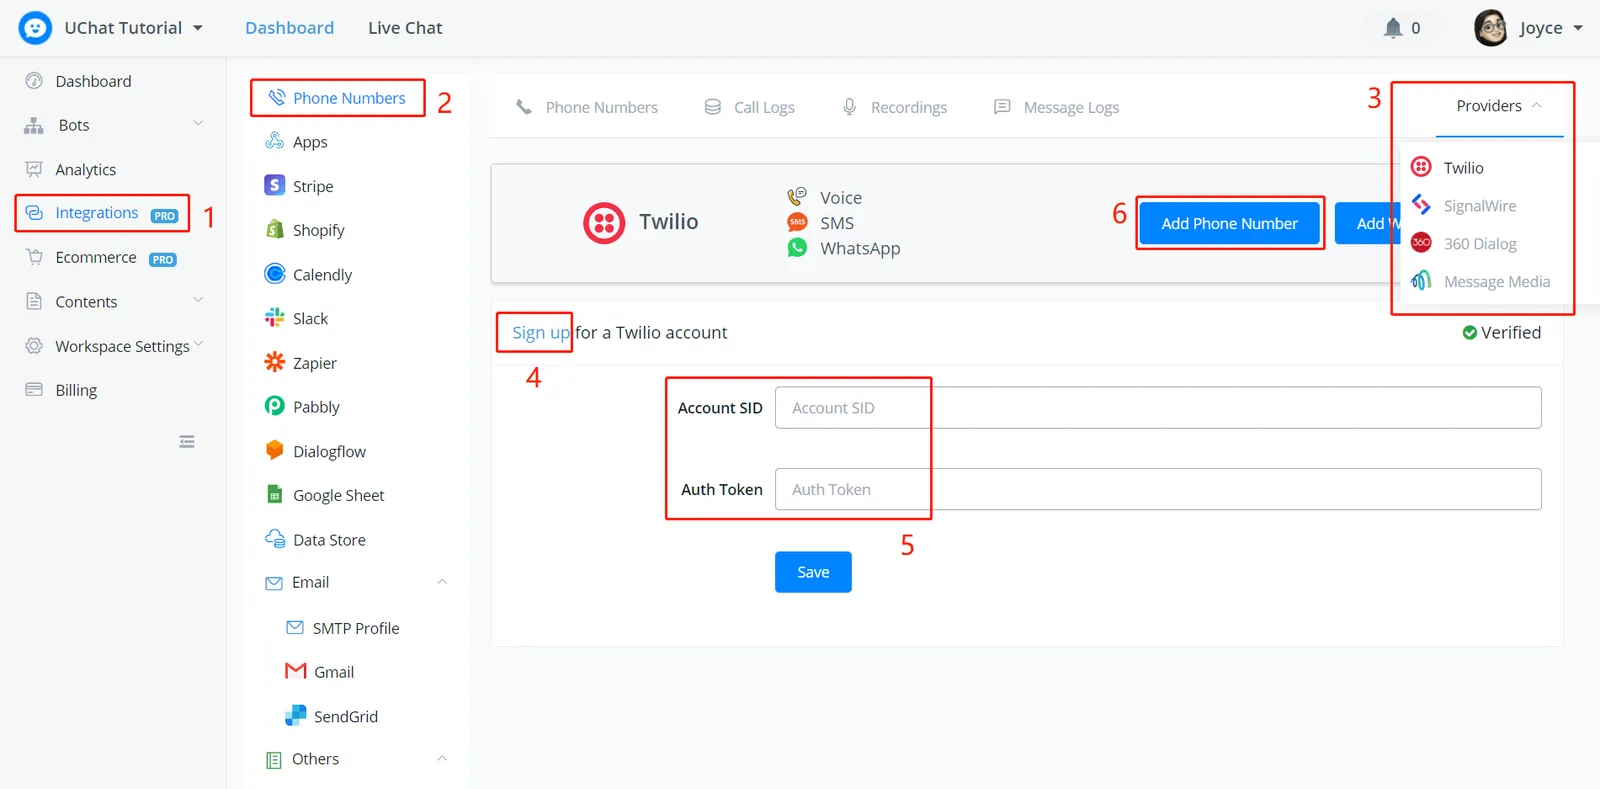Screen dimensions: 1600x789
Task: Click the Analytics chart icon
Action: pyautogui.click(x=34, y=169)
